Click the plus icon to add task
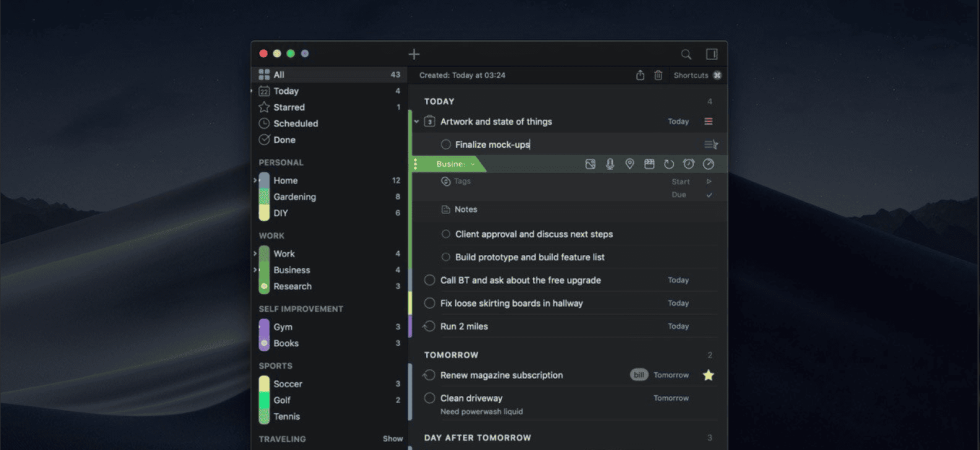980x450 pixels. point(414,54)
